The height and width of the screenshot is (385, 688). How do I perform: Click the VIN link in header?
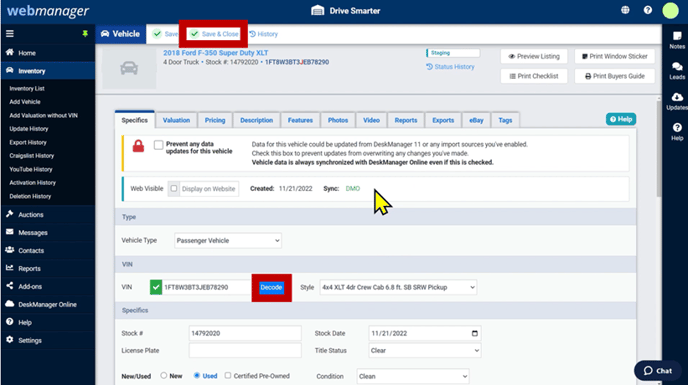297,62
